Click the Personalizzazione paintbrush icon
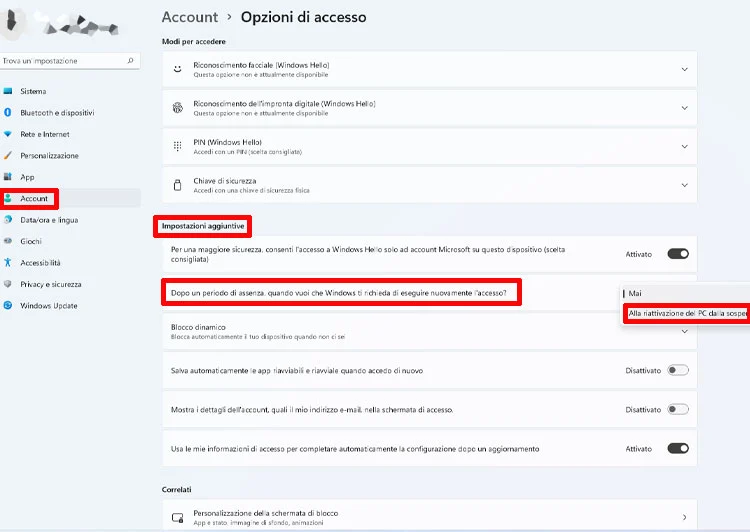The image size is (750, 532). 8,155
